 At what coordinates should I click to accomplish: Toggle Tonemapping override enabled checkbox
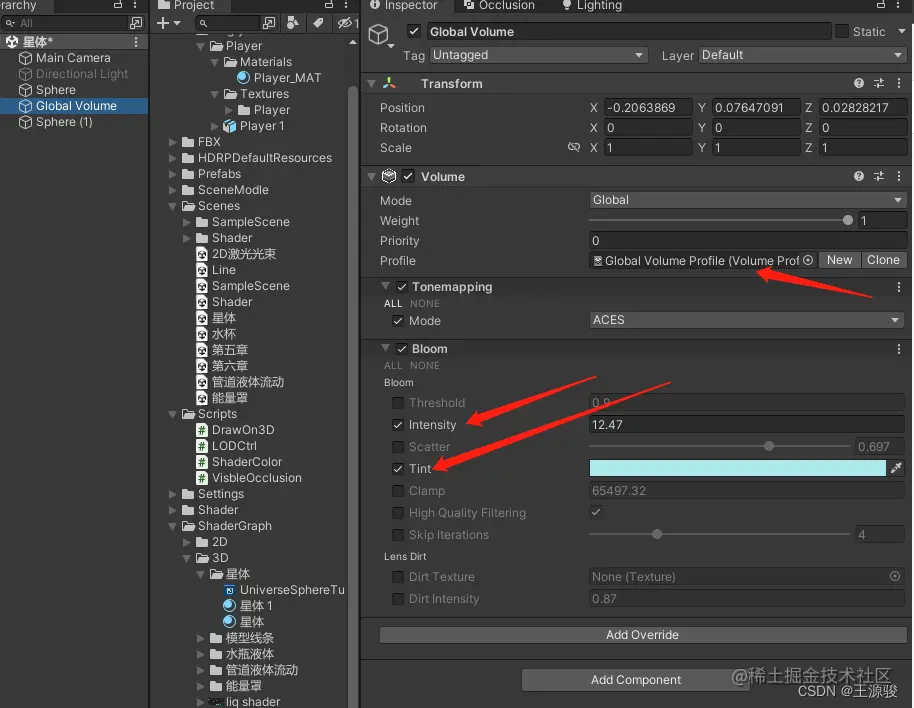(402, 287)
